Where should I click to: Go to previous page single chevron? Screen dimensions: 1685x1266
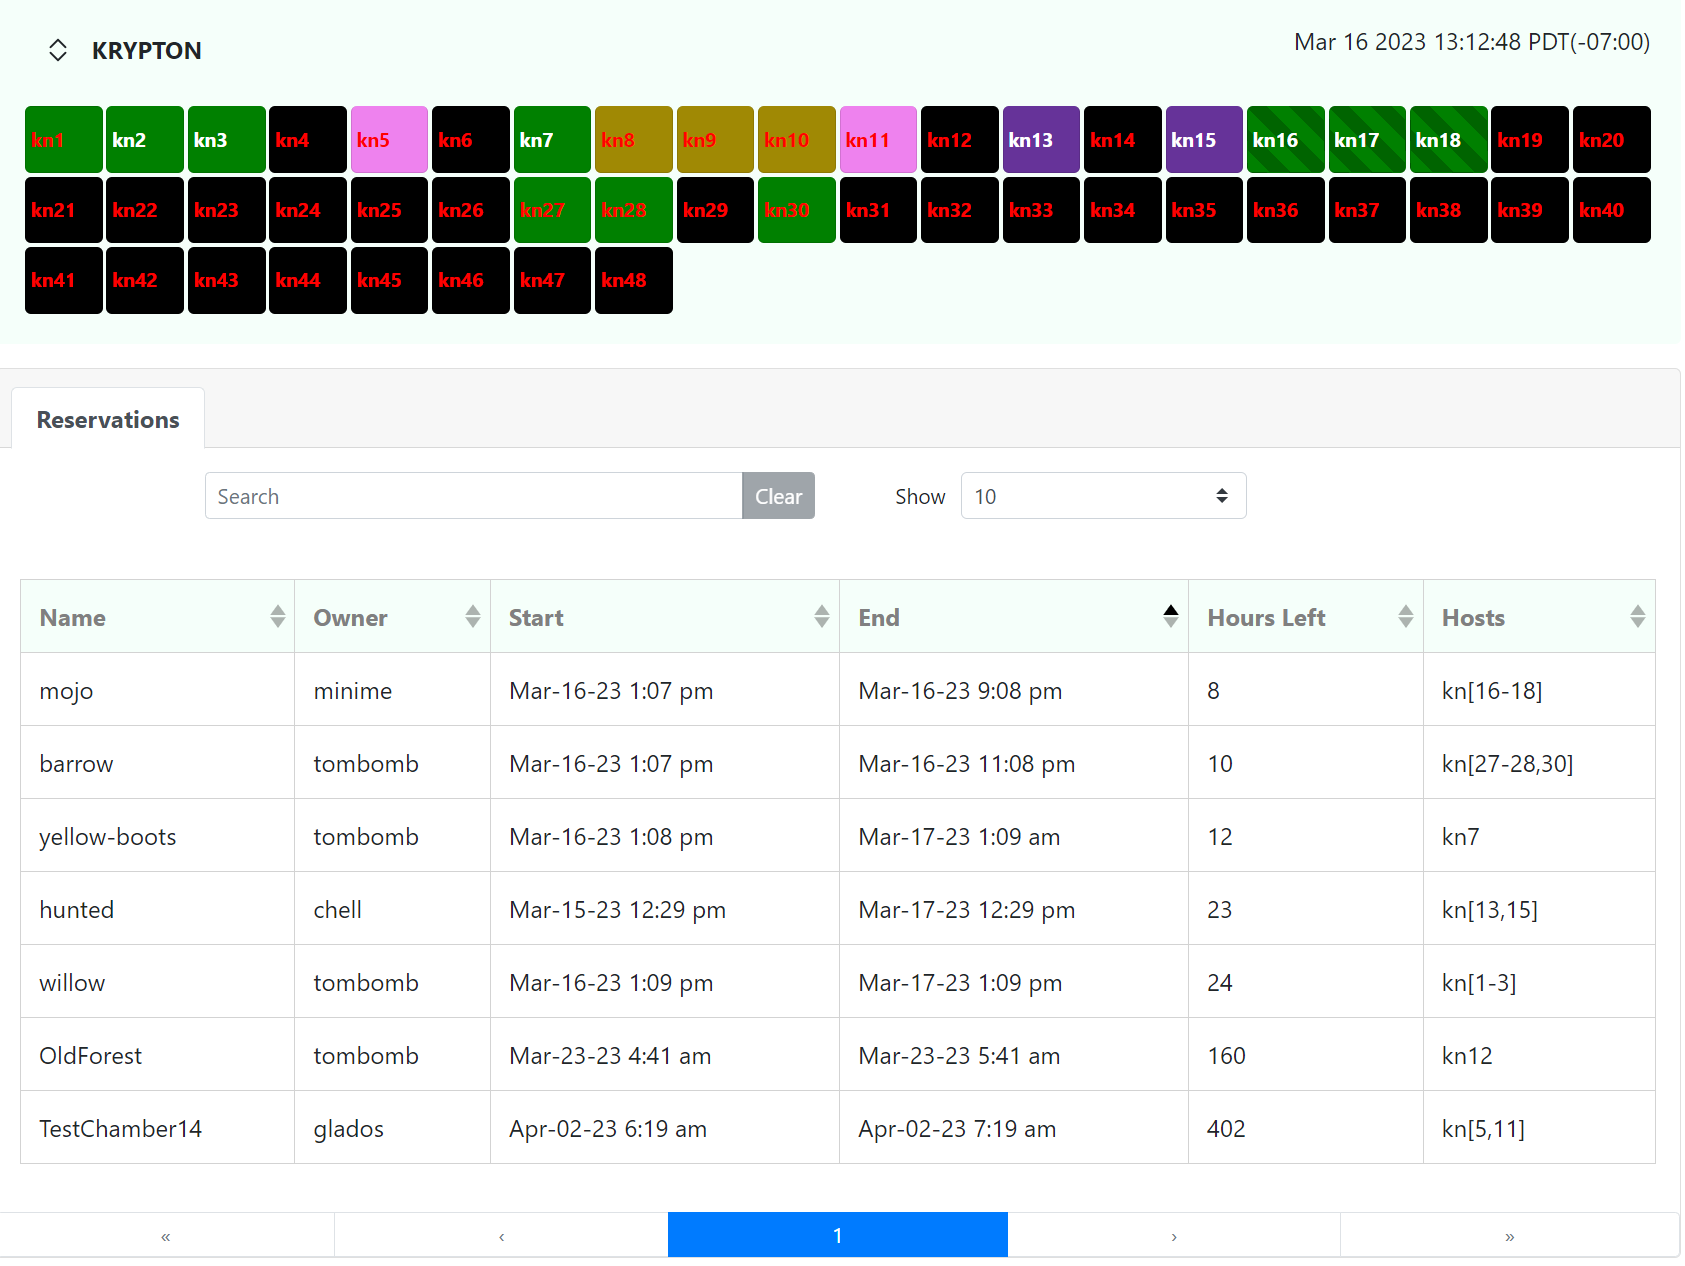coord(501,1236)
